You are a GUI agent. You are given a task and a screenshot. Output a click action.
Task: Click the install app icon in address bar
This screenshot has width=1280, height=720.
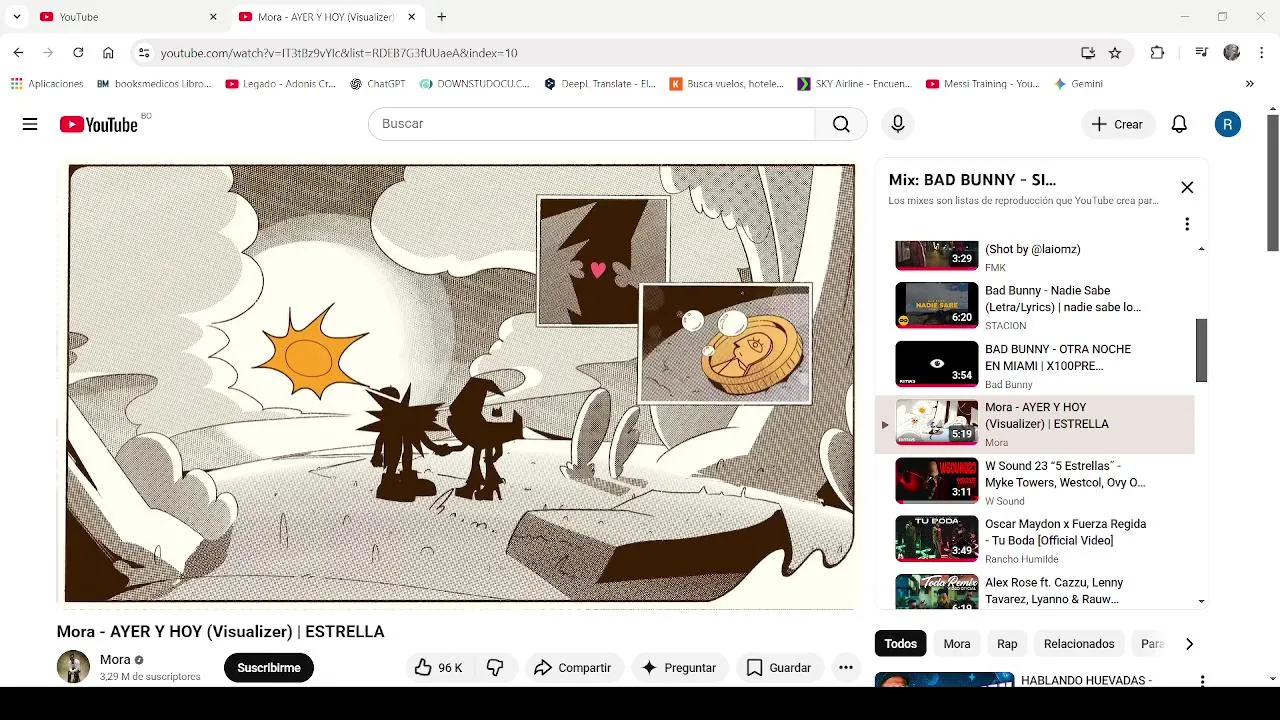pos(1088,53)
